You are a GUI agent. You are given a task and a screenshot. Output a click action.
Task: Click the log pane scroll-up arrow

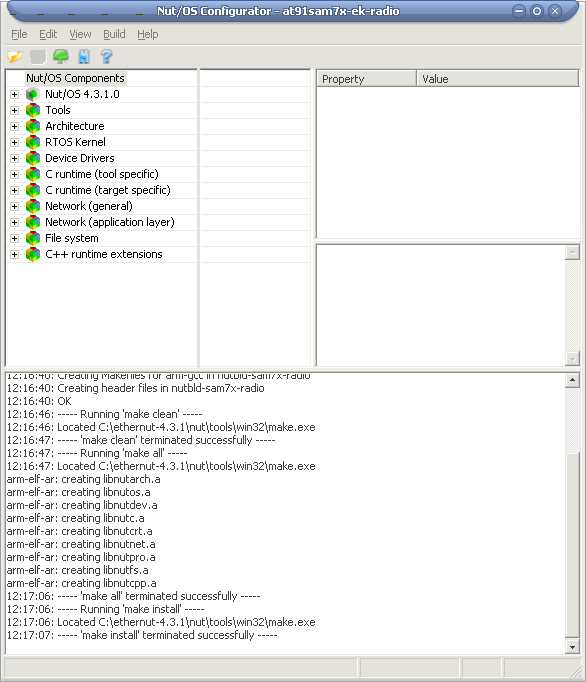pos(572,381)
